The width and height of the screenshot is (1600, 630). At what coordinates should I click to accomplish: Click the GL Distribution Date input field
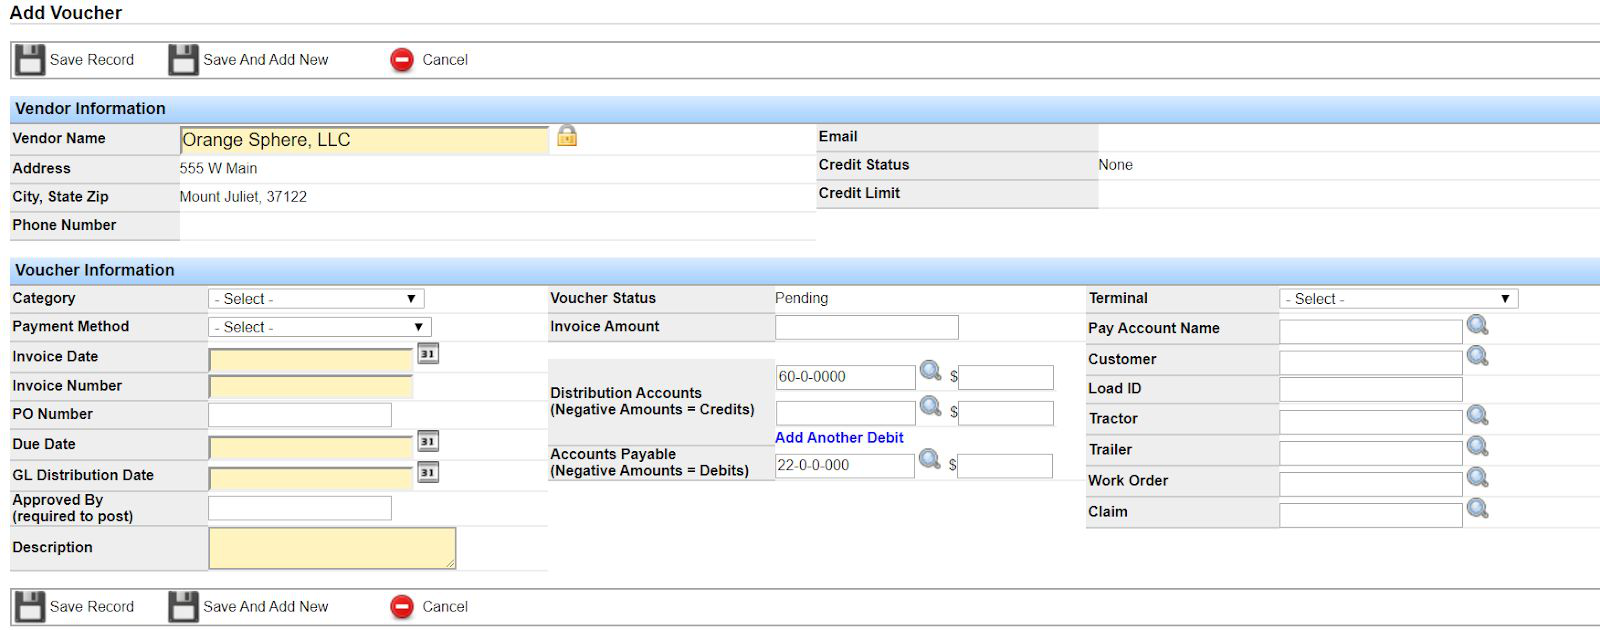pos(311,477)
